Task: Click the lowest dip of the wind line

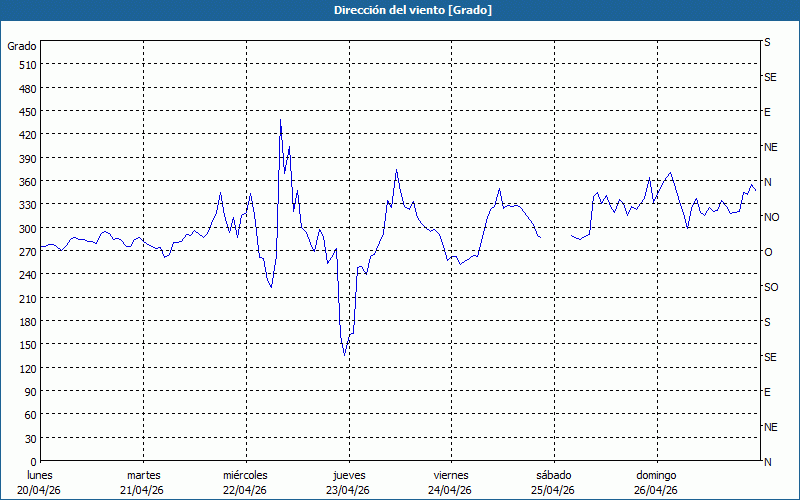Action: click(345, 355)
